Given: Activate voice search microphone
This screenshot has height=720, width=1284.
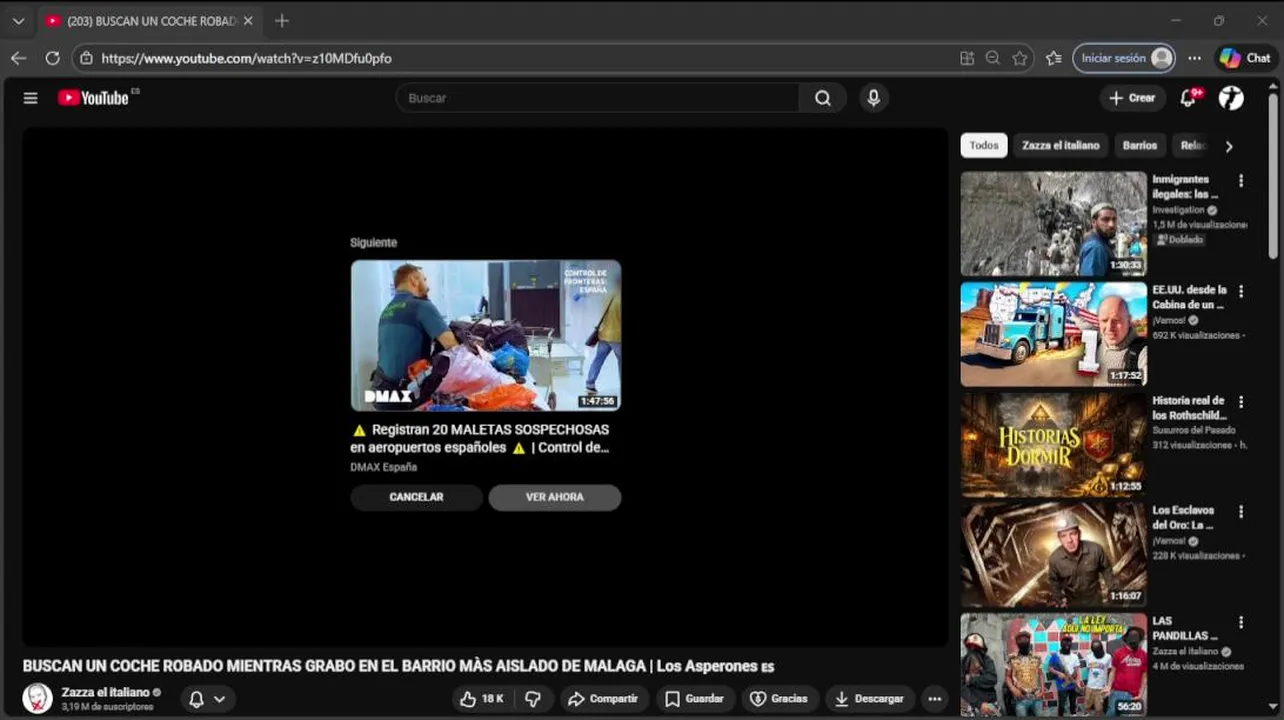Looking at the screenshot, I should pos(874,98).
